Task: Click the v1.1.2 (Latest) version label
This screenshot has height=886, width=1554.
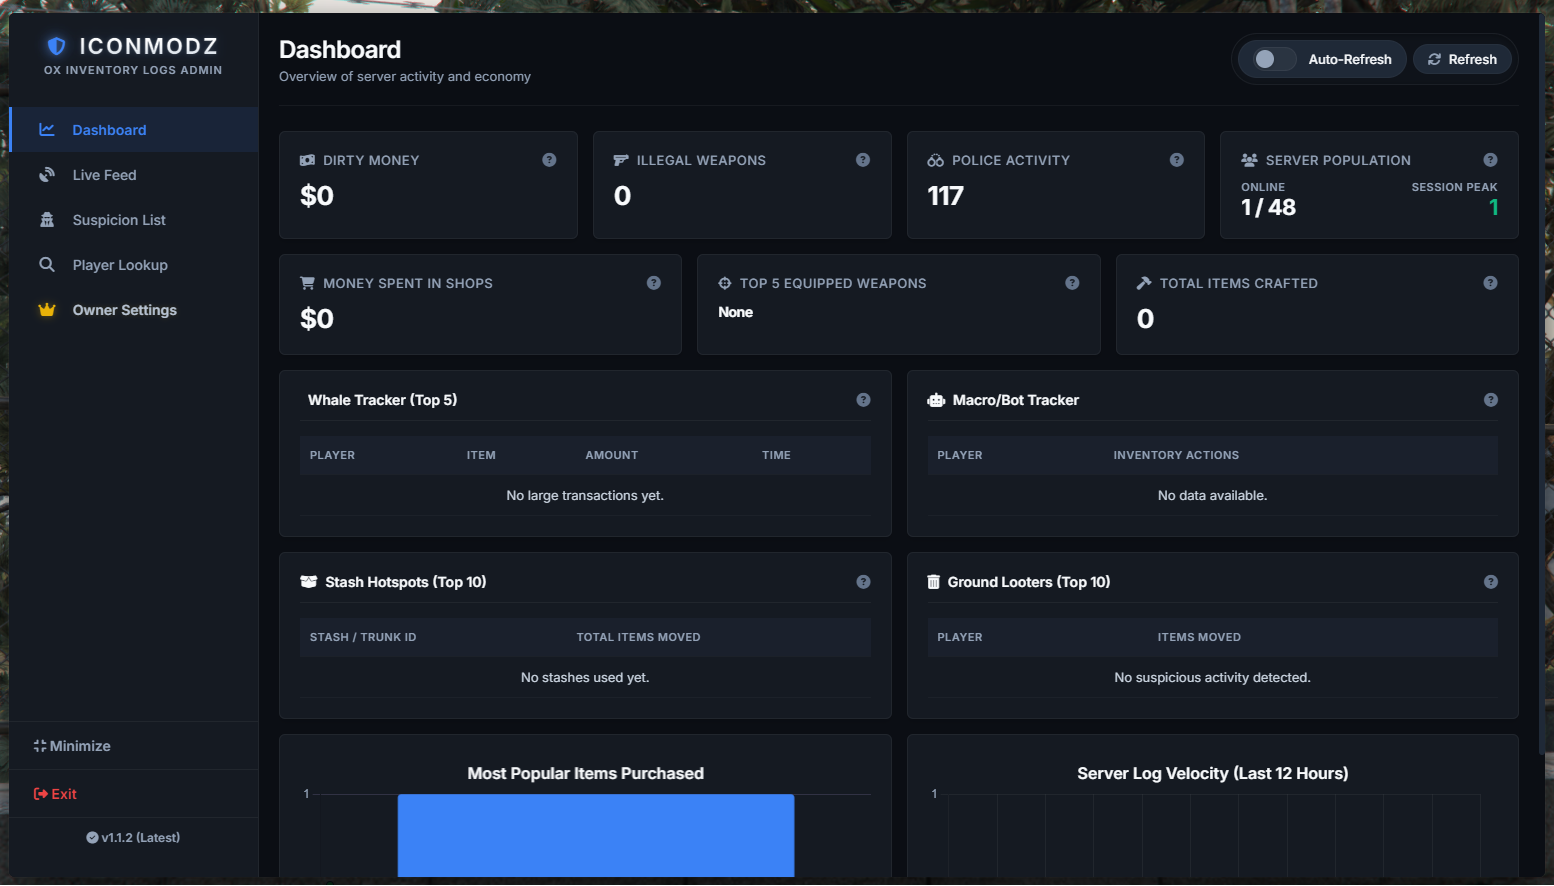Action: pos(133,838)
